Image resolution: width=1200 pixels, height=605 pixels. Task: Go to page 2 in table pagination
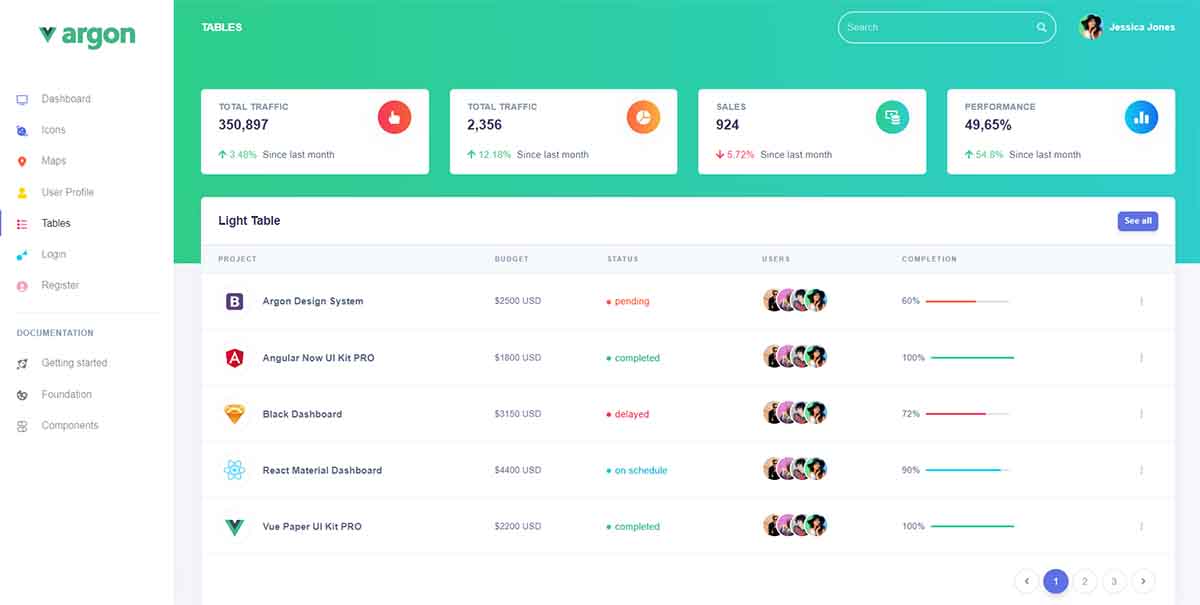pyautogui.click(x=1084, y=581)
